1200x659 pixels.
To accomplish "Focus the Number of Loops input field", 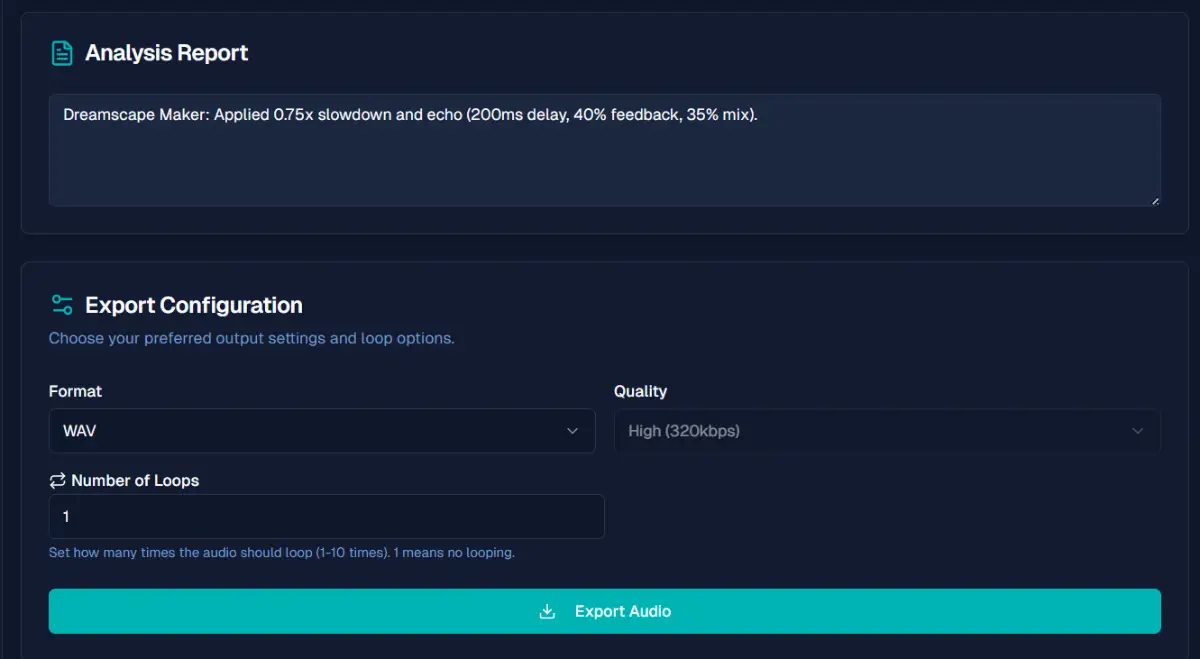I will click(326, 517).
